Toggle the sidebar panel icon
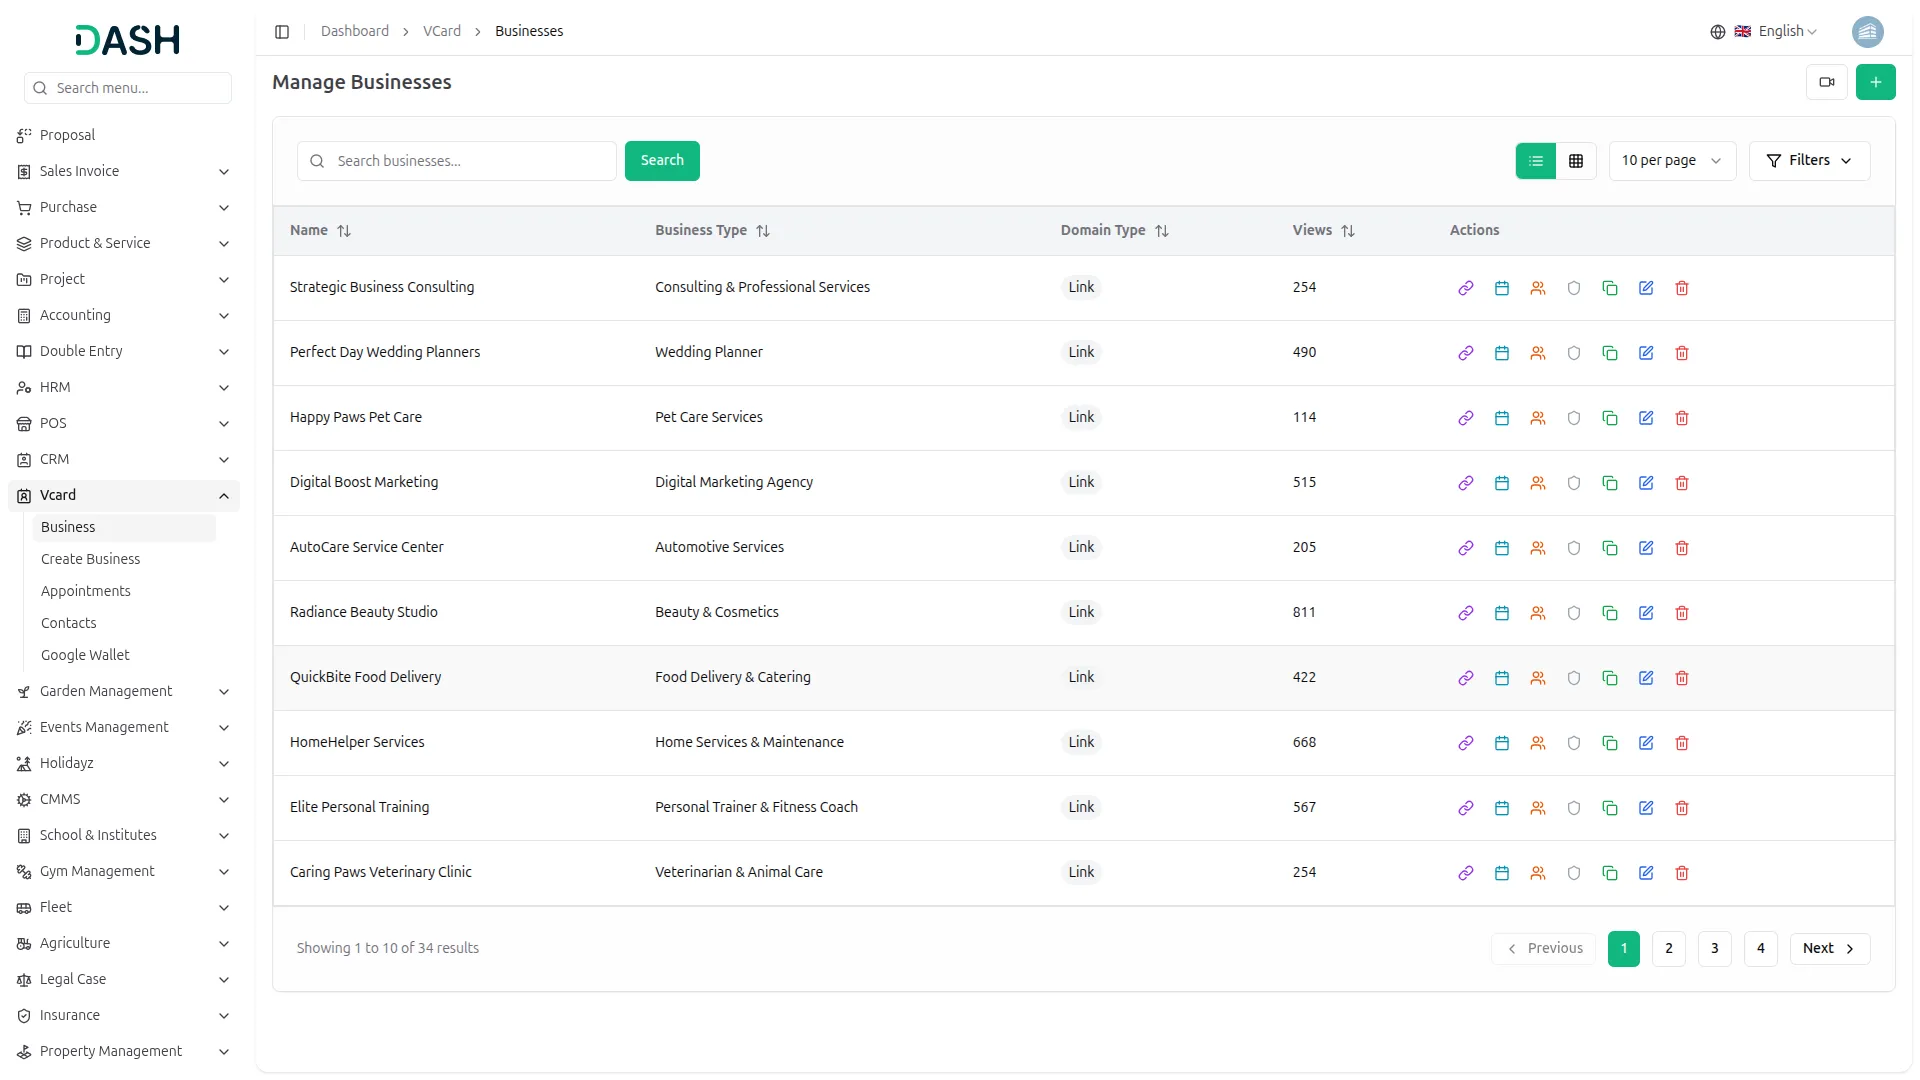Viewport: 1920px width, 1080px height. (x=282, y=32)
